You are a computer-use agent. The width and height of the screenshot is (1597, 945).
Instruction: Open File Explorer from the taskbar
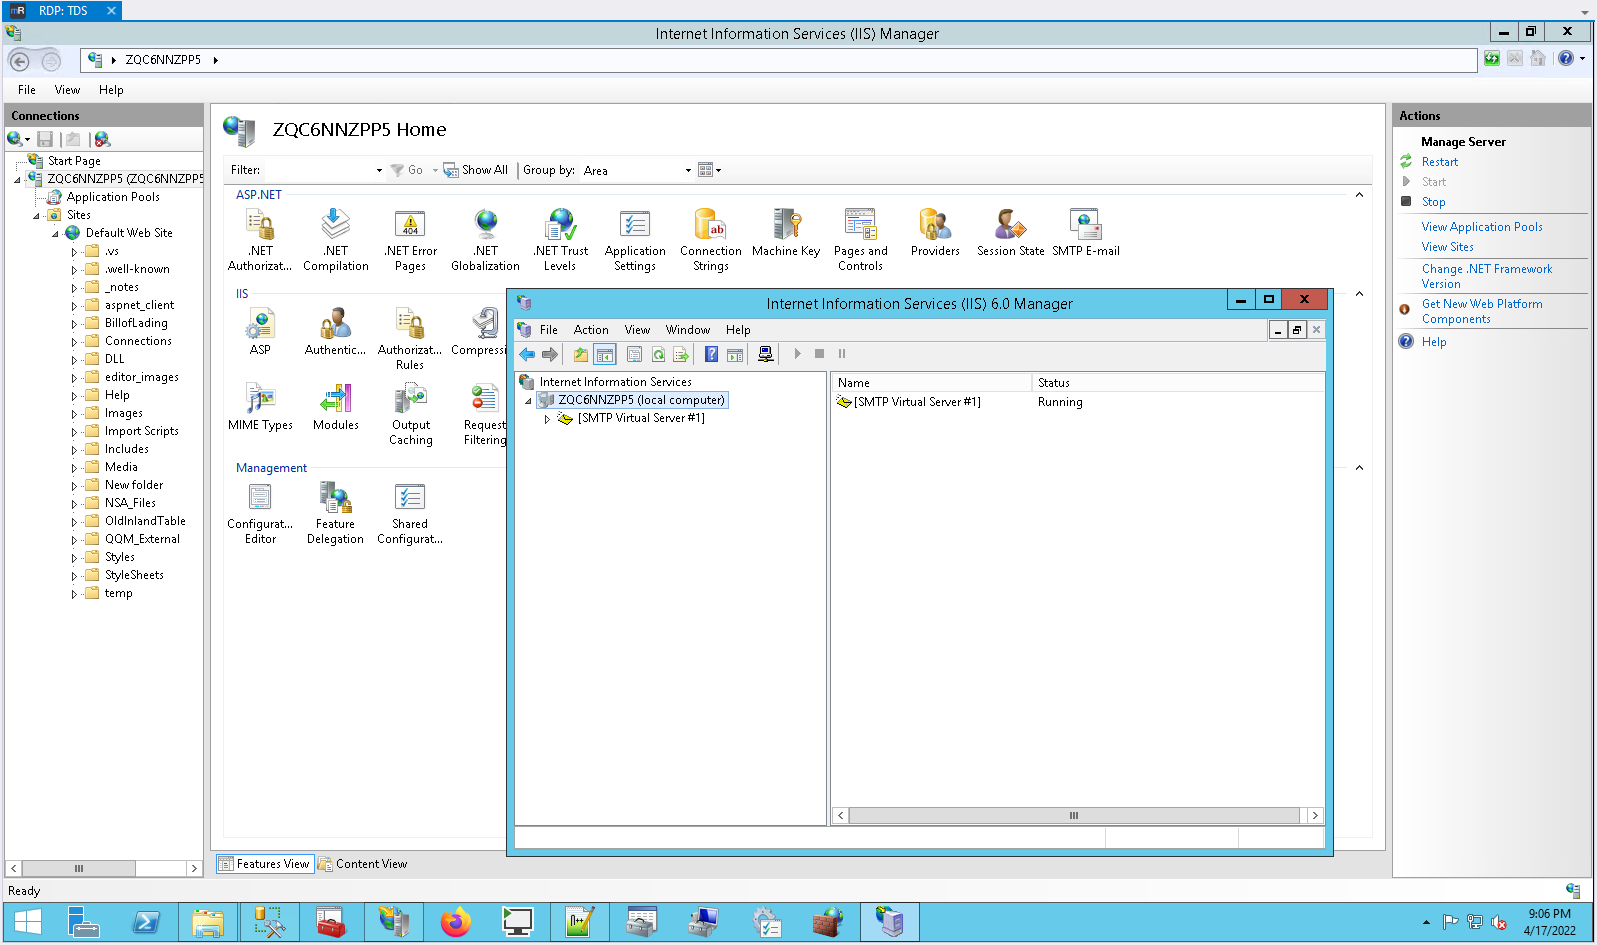point(208,922)
